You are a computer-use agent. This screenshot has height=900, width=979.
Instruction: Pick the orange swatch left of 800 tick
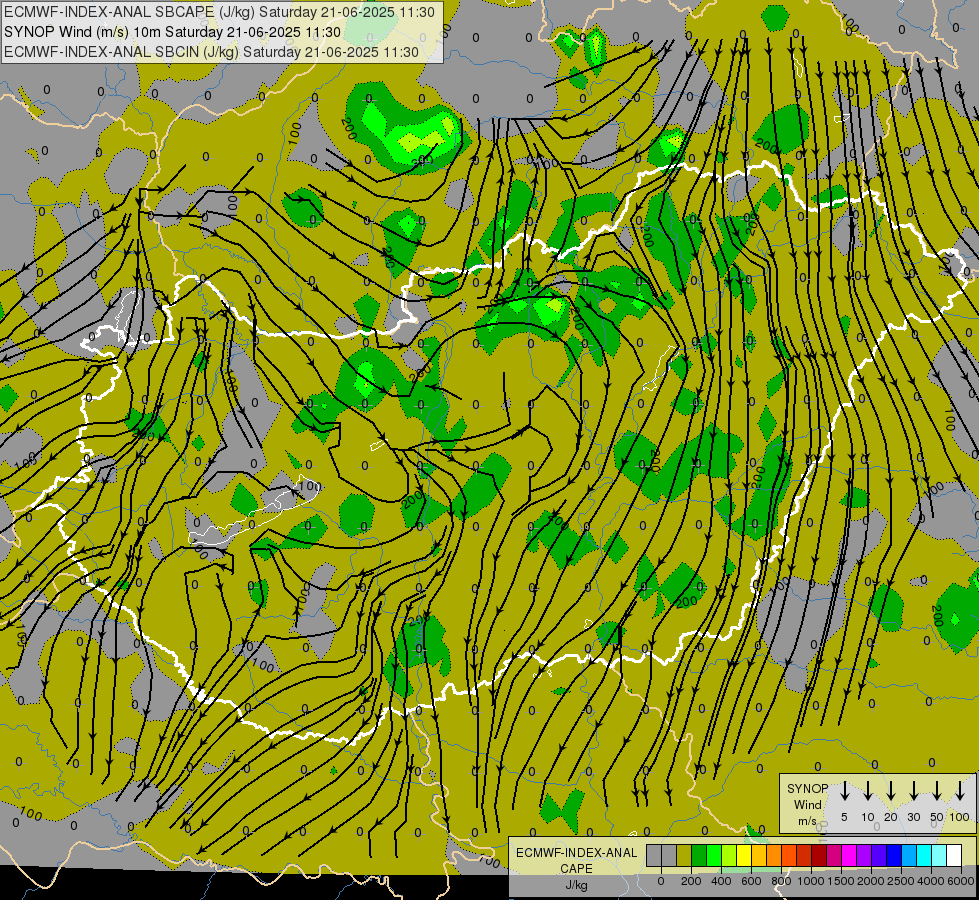click(774, 855)
